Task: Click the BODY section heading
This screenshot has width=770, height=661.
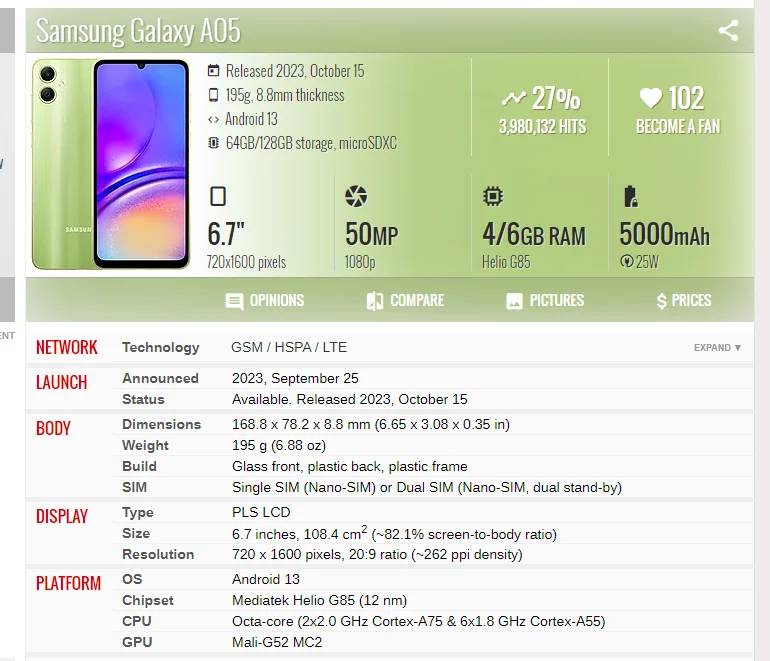Action: pos(53,428)
